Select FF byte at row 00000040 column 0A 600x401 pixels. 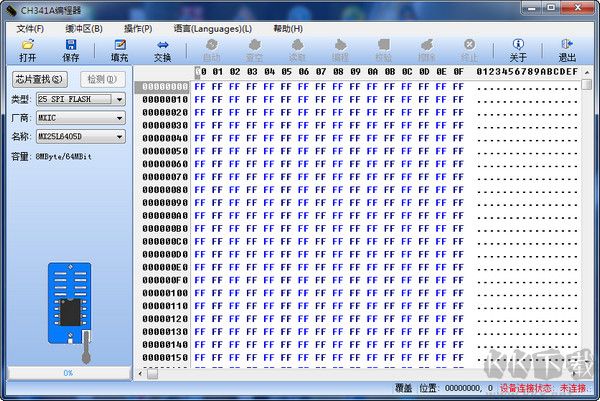coord(372,139)
